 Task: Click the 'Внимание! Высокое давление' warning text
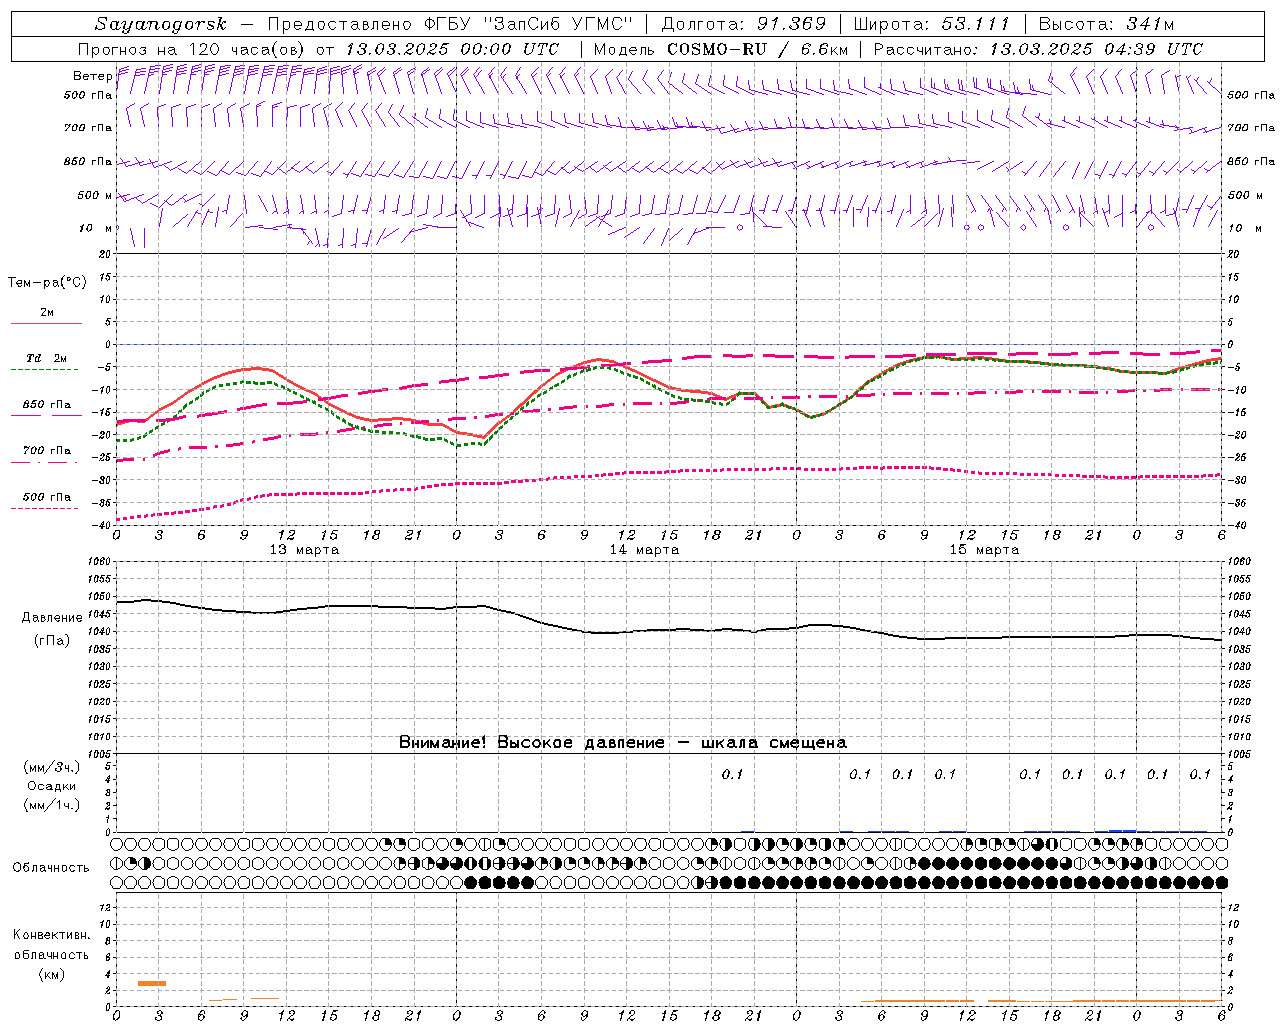[531, 743]
